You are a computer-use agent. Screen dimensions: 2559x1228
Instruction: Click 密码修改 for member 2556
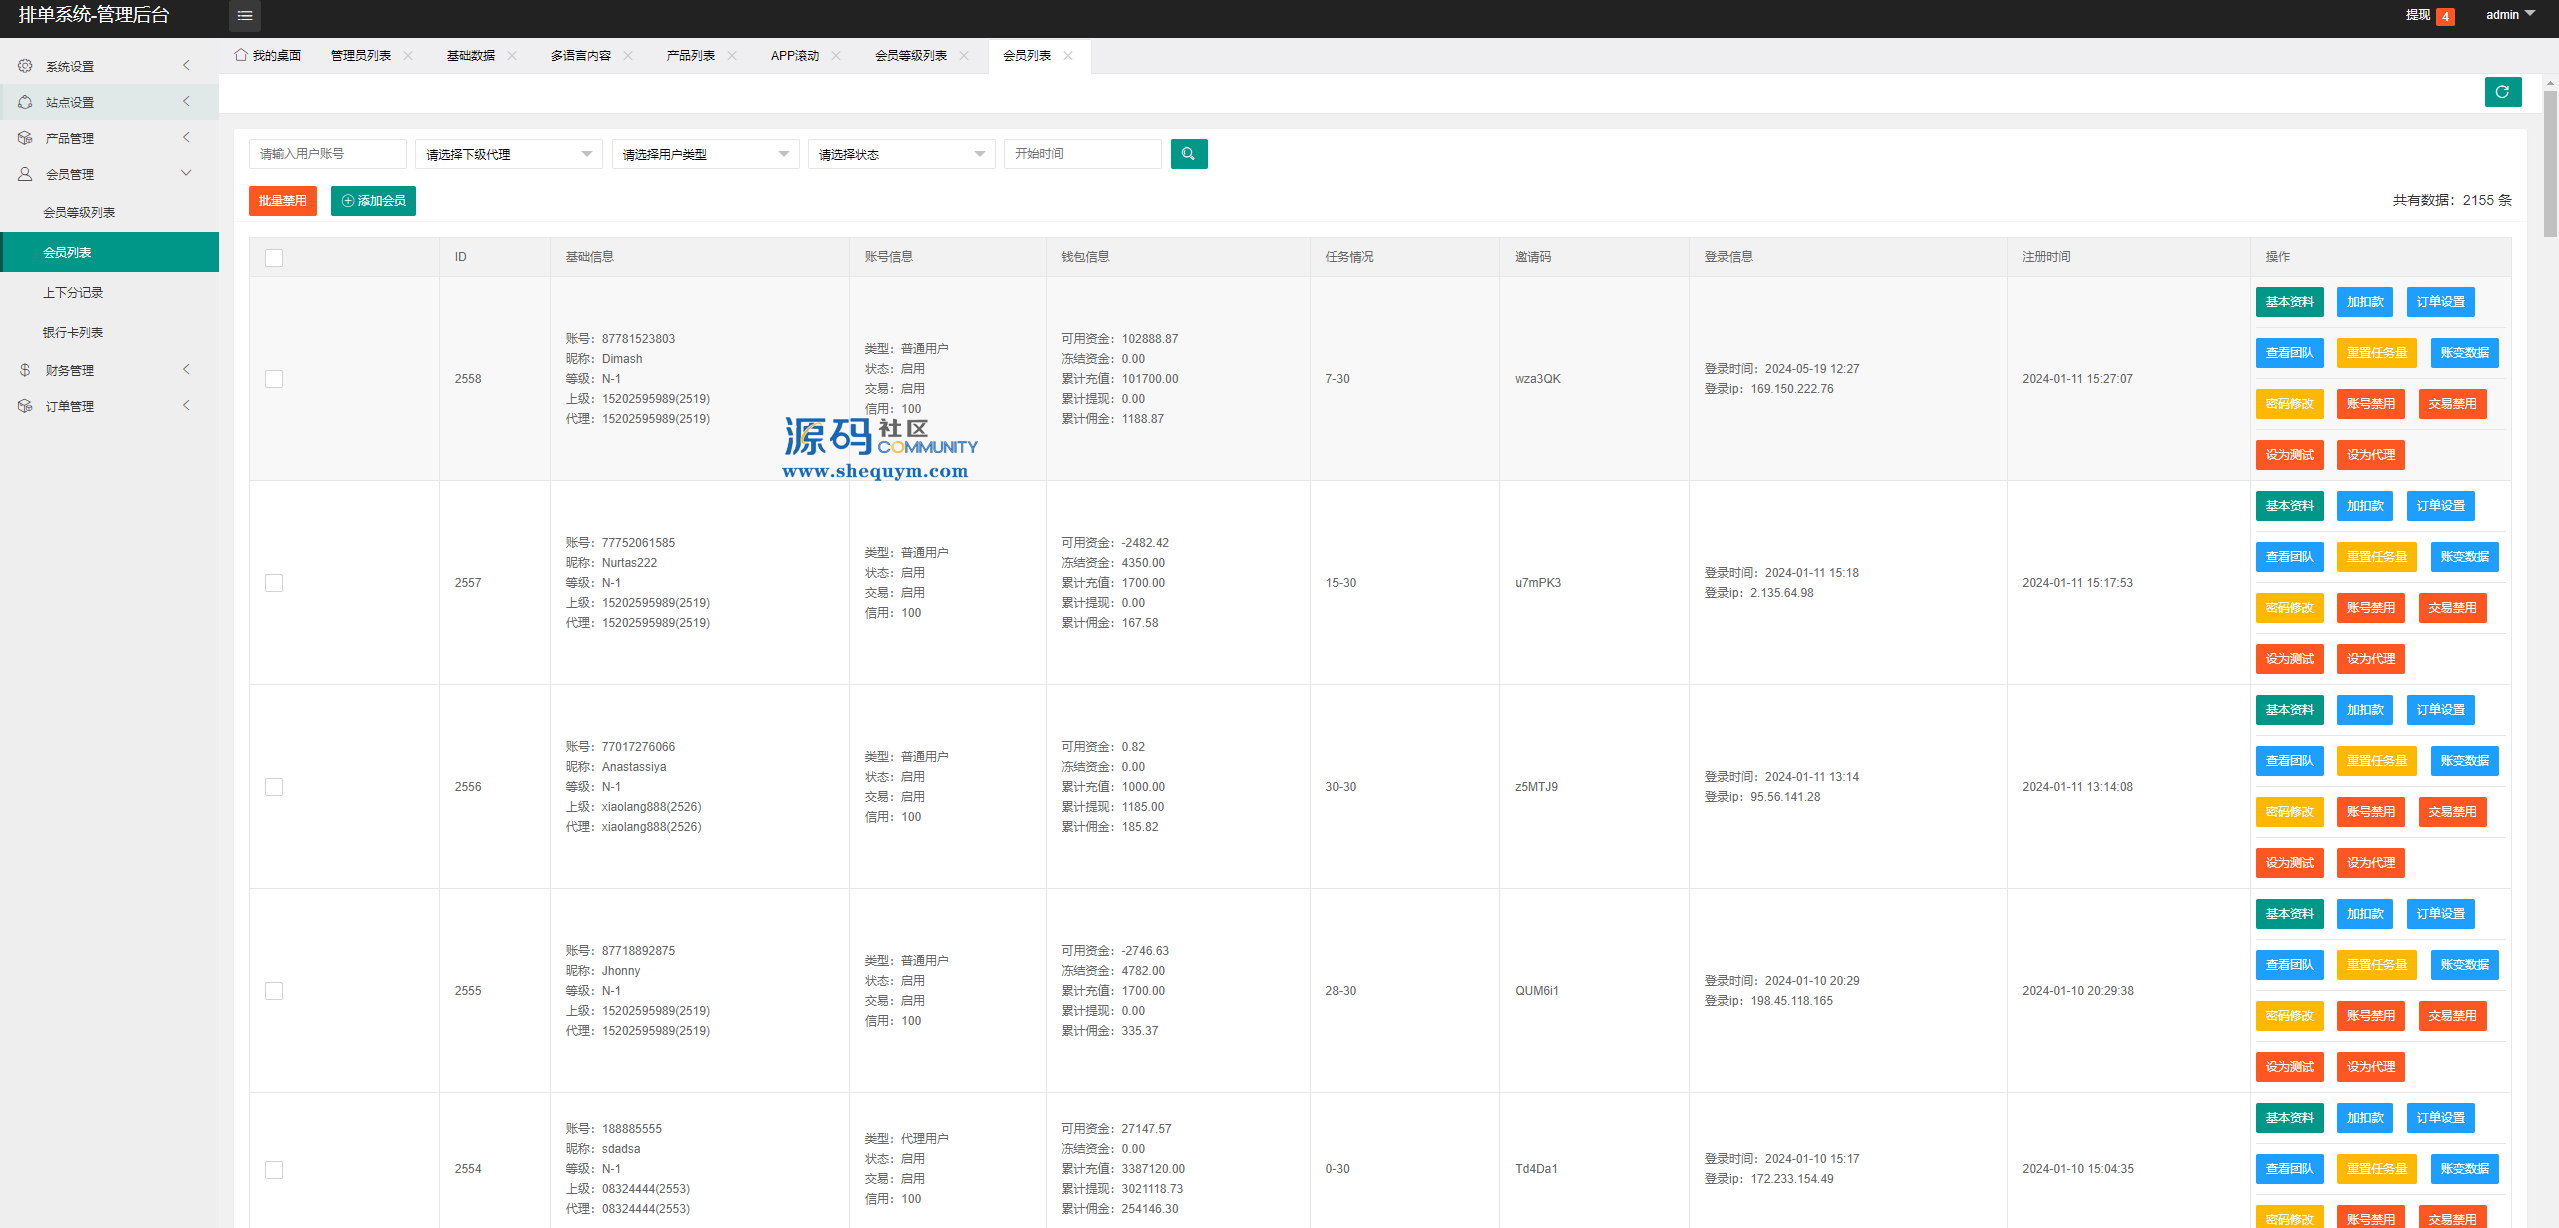[x=2289, y=812]
